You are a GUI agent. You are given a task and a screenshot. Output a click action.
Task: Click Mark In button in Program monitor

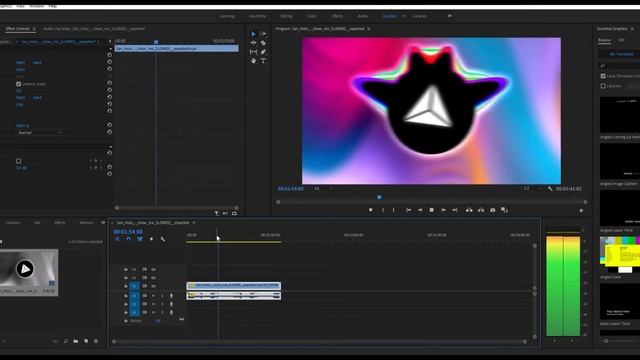pyautogui.click(x=383, y=210)
